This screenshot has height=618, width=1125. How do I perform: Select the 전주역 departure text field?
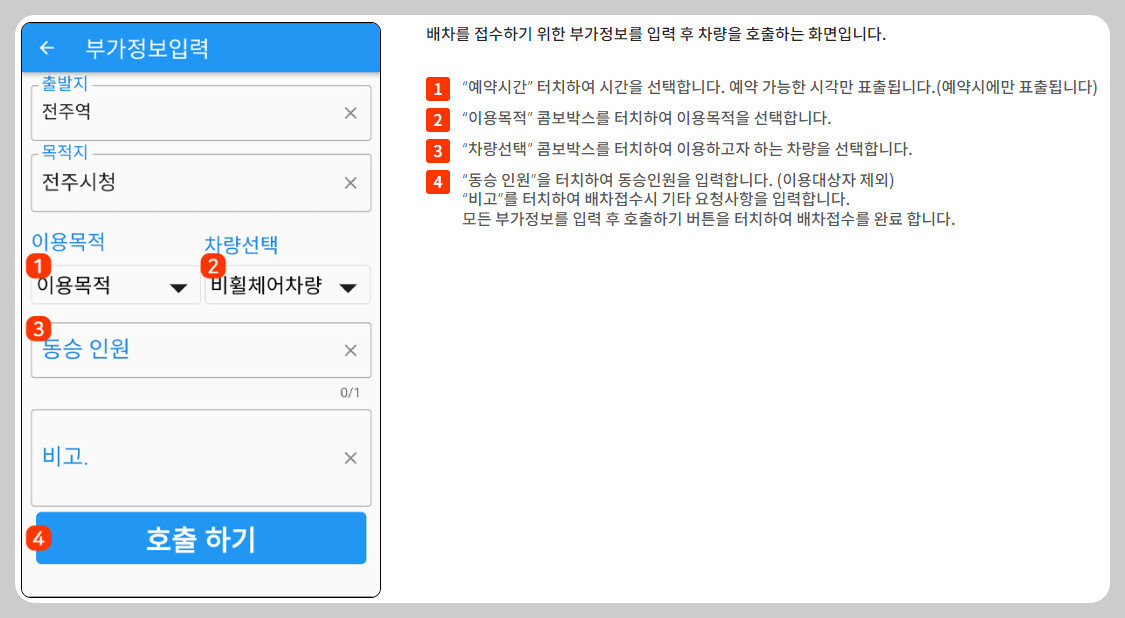(150, 114)
